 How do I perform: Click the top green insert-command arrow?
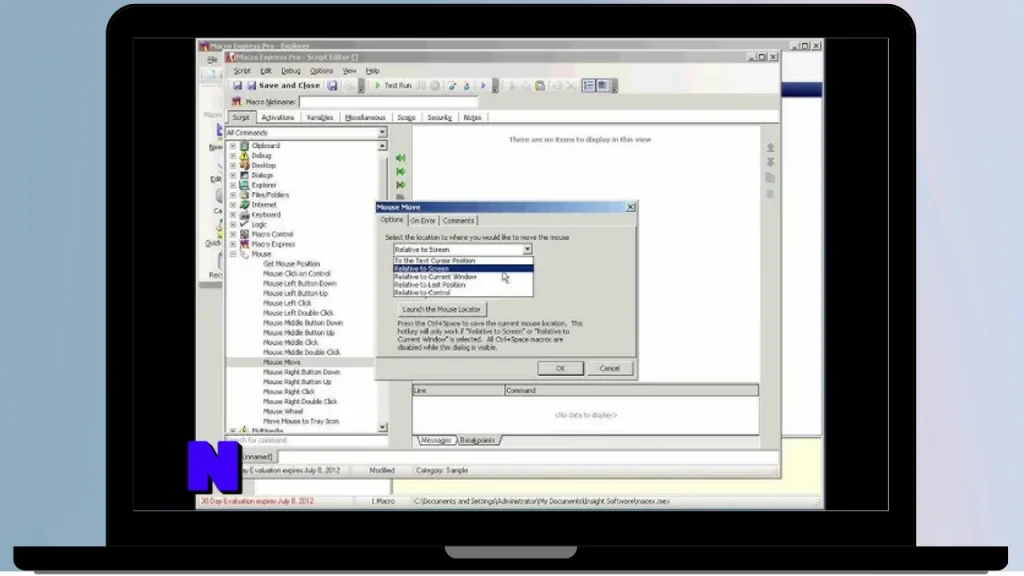(401, 158)
